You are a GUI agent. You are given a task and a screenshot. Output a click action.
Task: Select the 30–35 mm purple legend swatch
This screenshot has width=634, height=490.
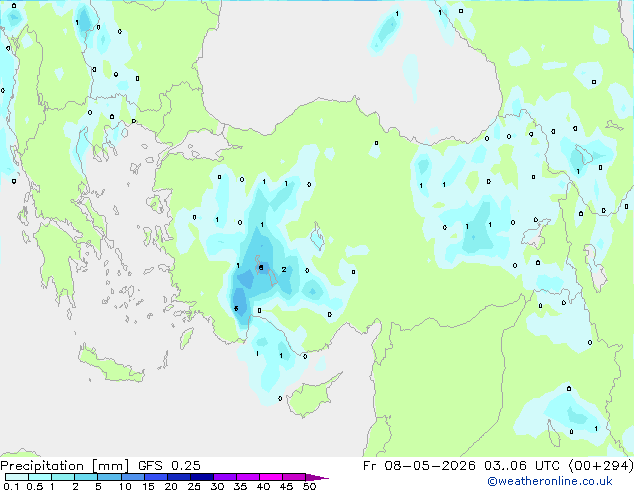[x=224, y=477]
